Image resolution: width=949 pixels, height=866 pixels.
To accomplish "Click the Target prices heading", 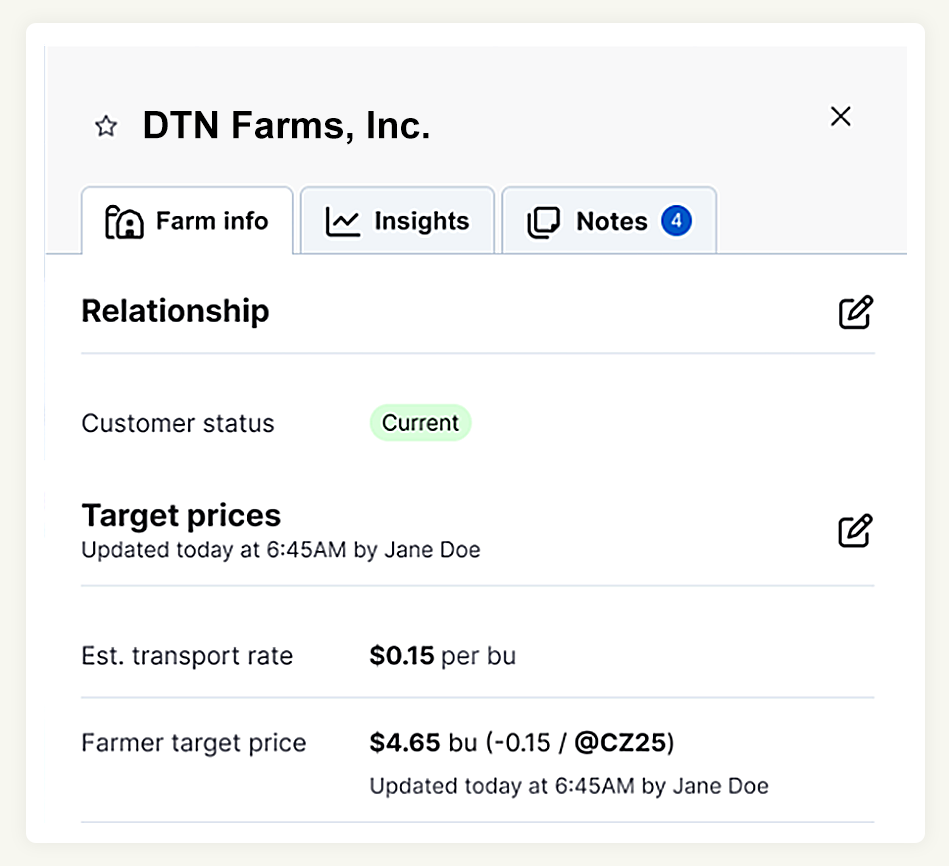I will click(x=181, y=516).
